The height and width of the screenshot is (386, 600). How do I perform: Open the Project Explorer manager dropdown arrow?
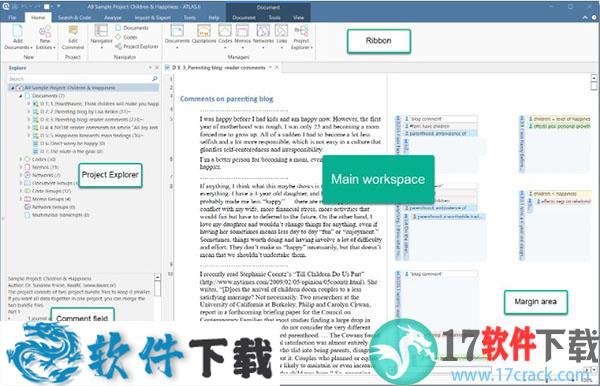(311, 48)
